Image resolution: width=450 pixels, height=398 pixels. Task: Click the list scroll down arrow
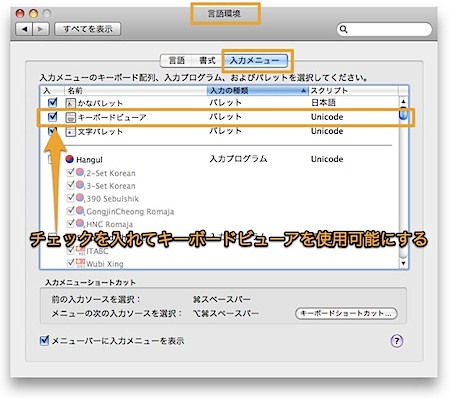coord(403,263)
